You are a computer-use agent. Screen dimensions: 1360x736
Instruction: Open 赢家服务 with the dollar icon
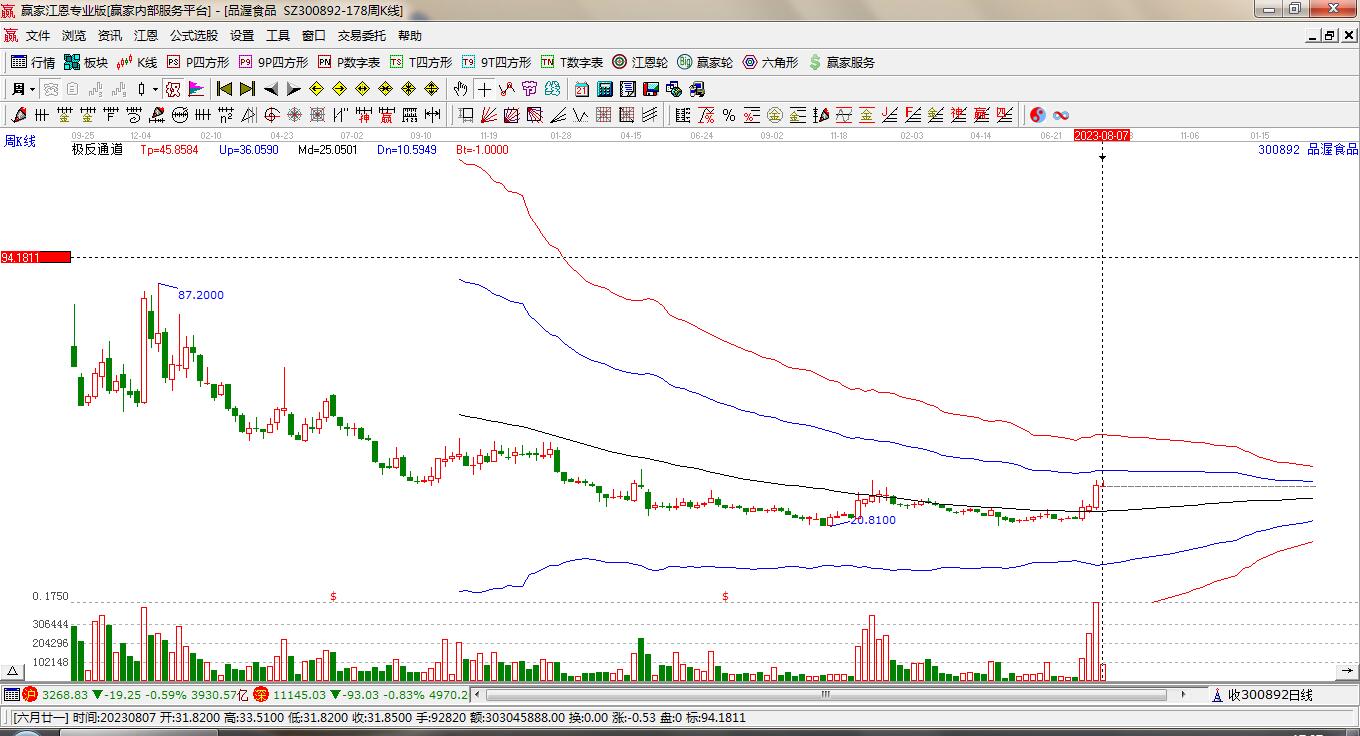pos(841,62)
